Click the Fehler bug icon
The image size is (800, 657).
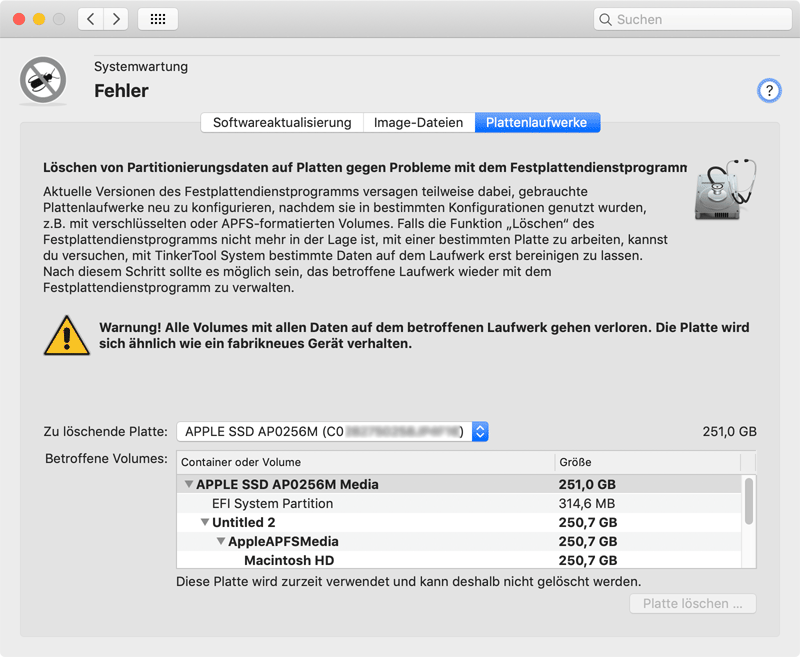point(43,80)
